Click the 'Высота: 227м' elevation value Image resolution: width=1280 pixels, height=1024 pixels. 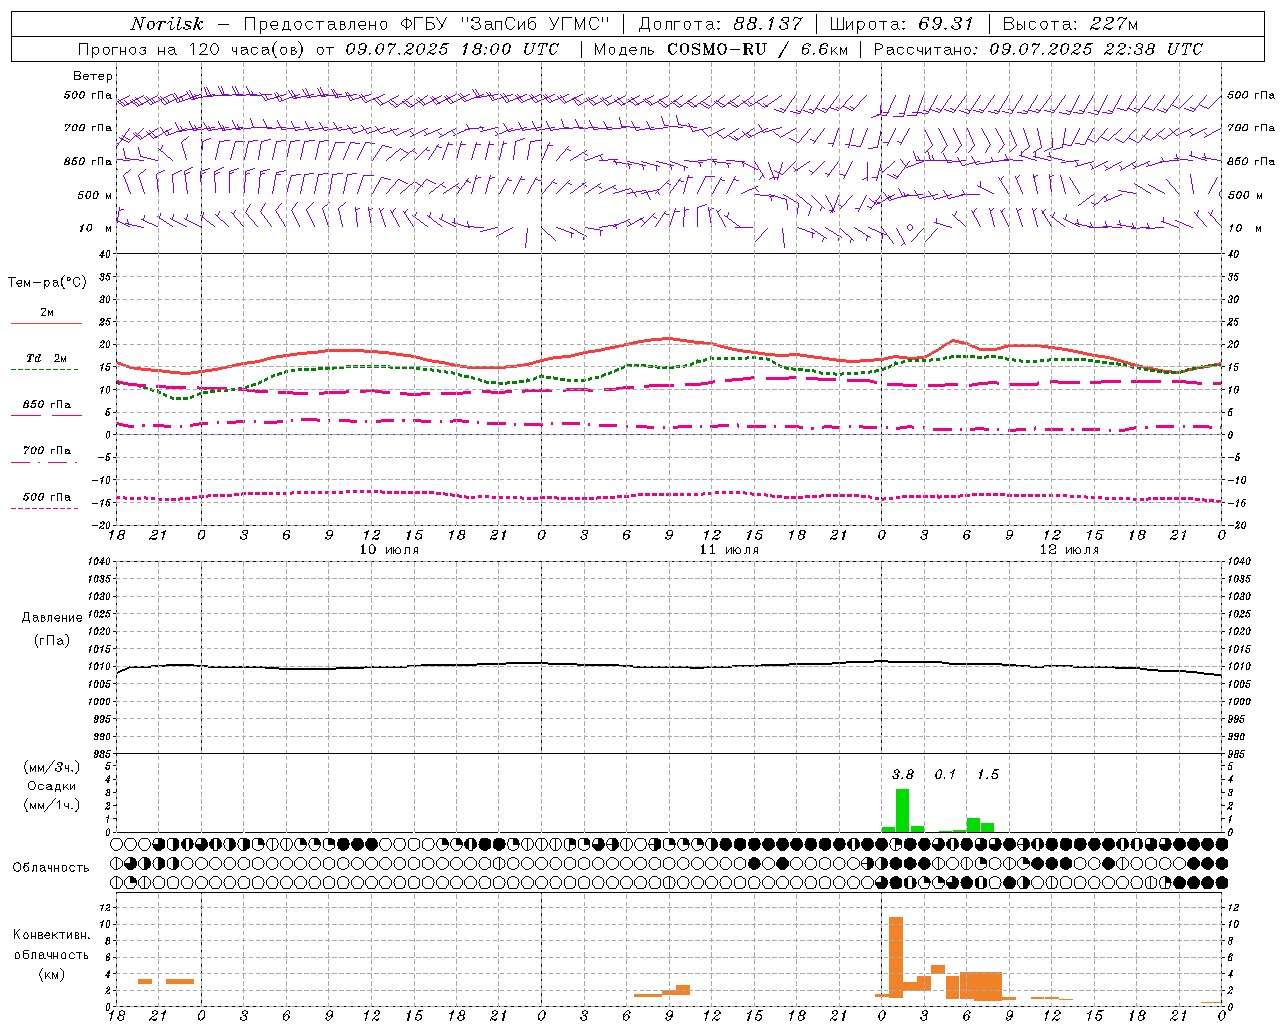point(1070,24)
